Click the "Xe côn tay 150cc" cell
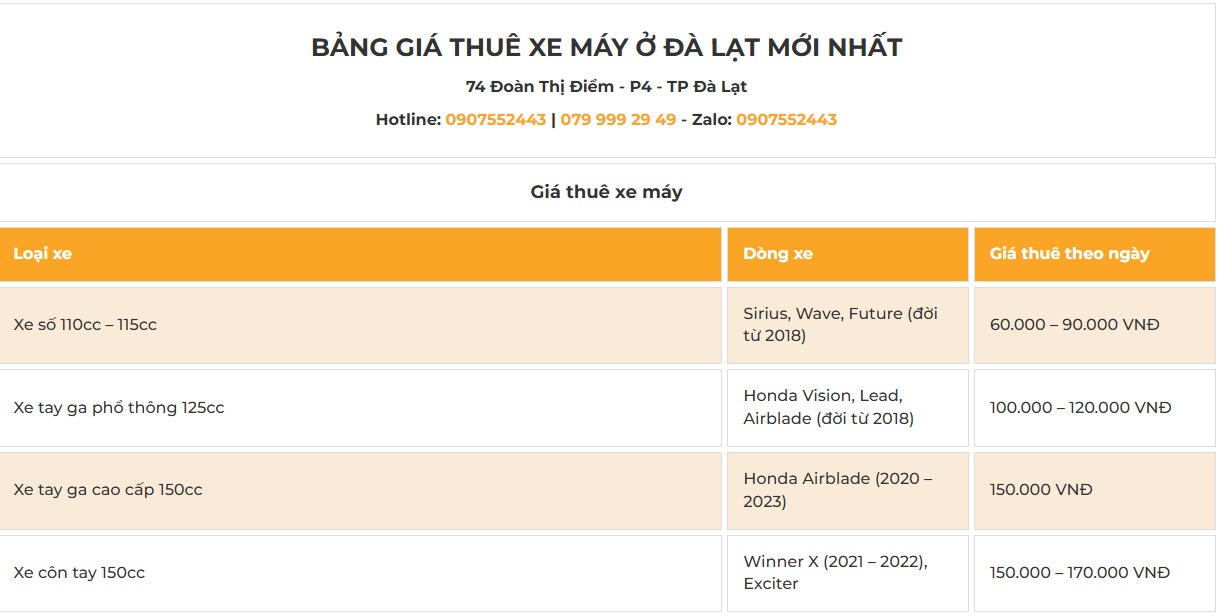Screen dimensions: 1219x616 click(x=79, y=573)
